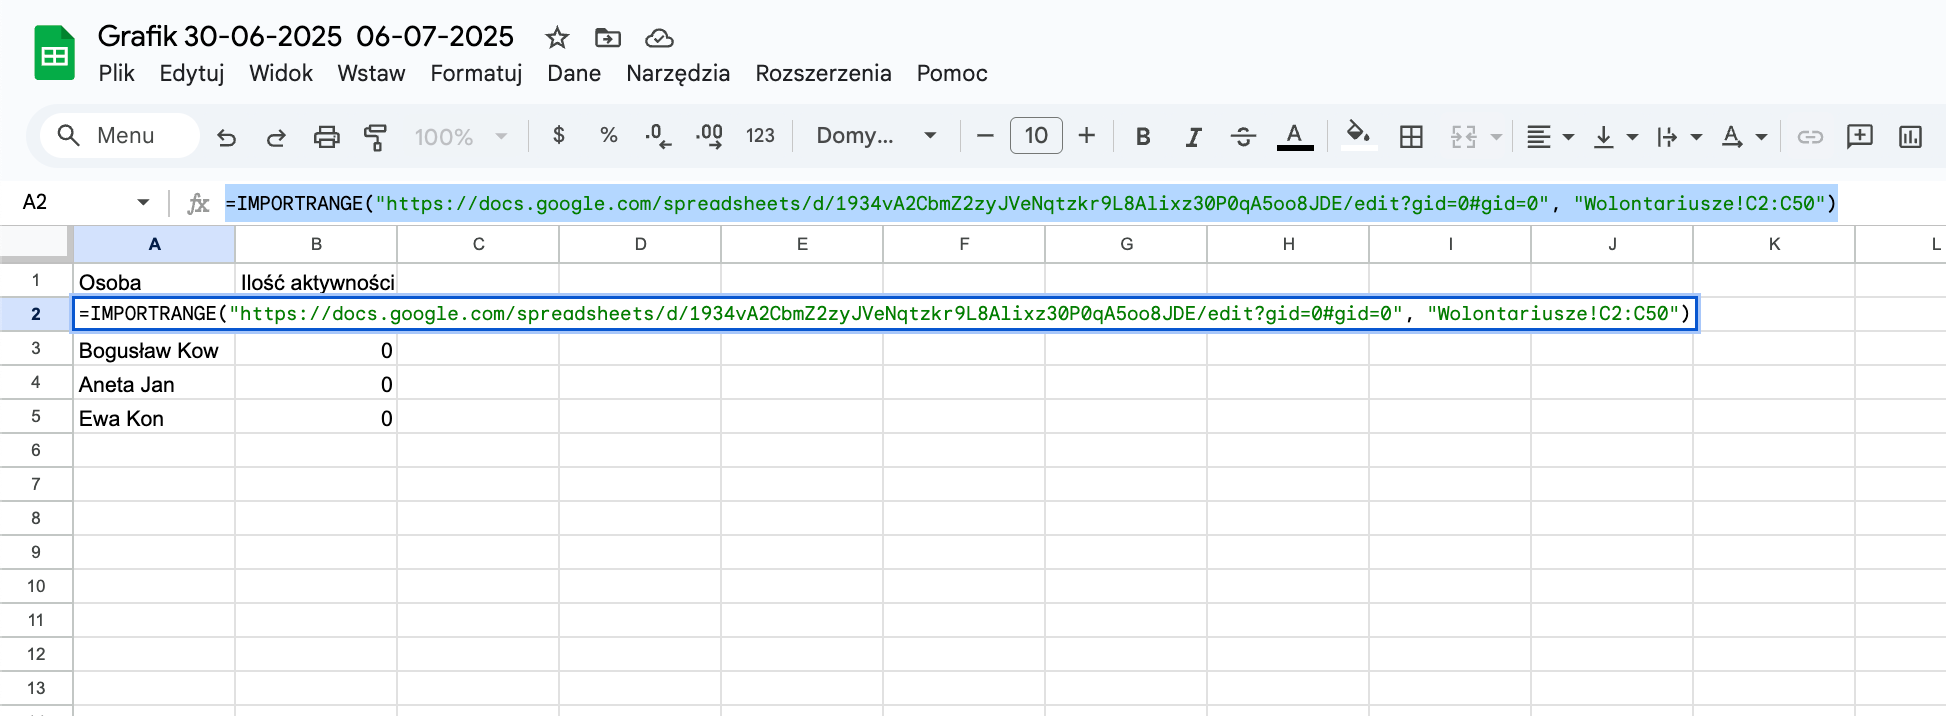Open the font family dropdown
1946x716 pixels.
point(876,135)
